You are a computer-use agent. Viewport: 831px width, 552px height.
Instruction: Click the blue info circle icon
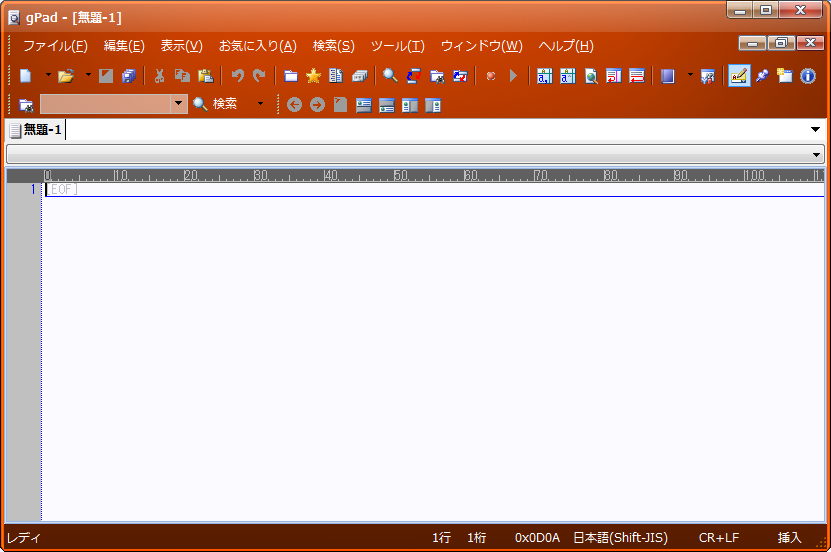(808, 76)
